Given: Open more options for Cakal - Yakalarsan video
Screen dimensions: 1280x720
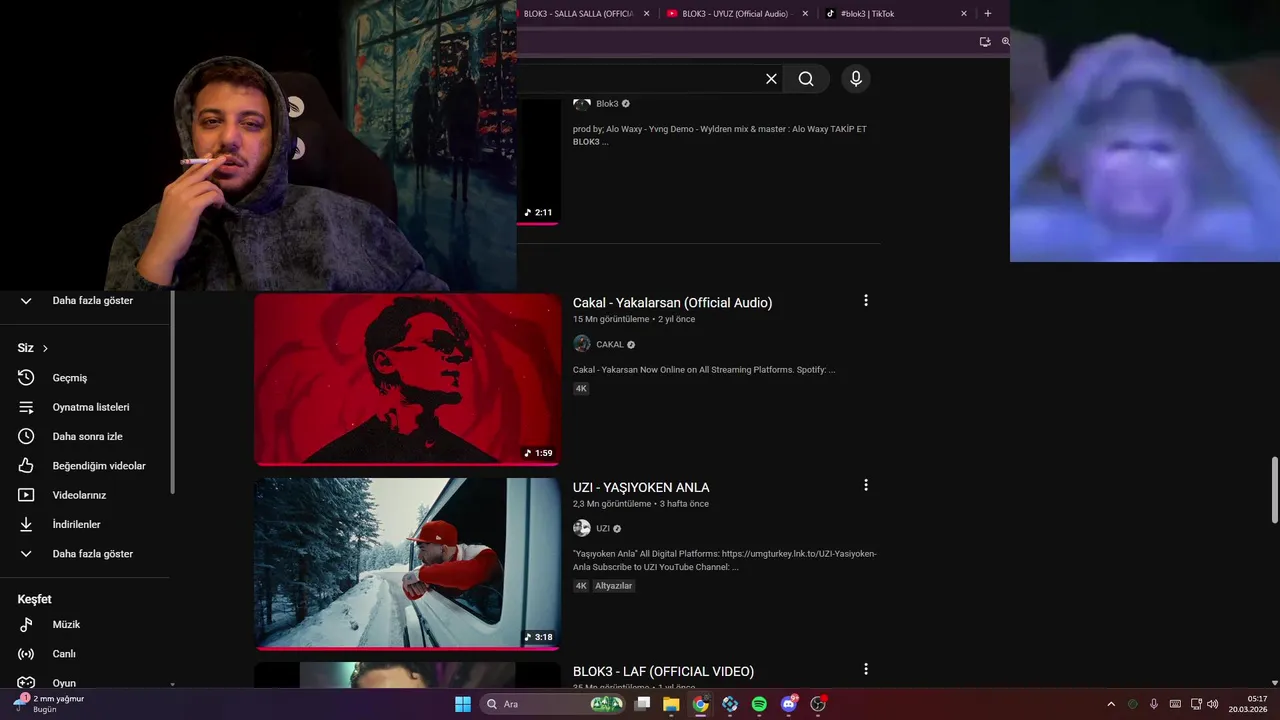Looking at the screenshot, I should coord(866,300).
